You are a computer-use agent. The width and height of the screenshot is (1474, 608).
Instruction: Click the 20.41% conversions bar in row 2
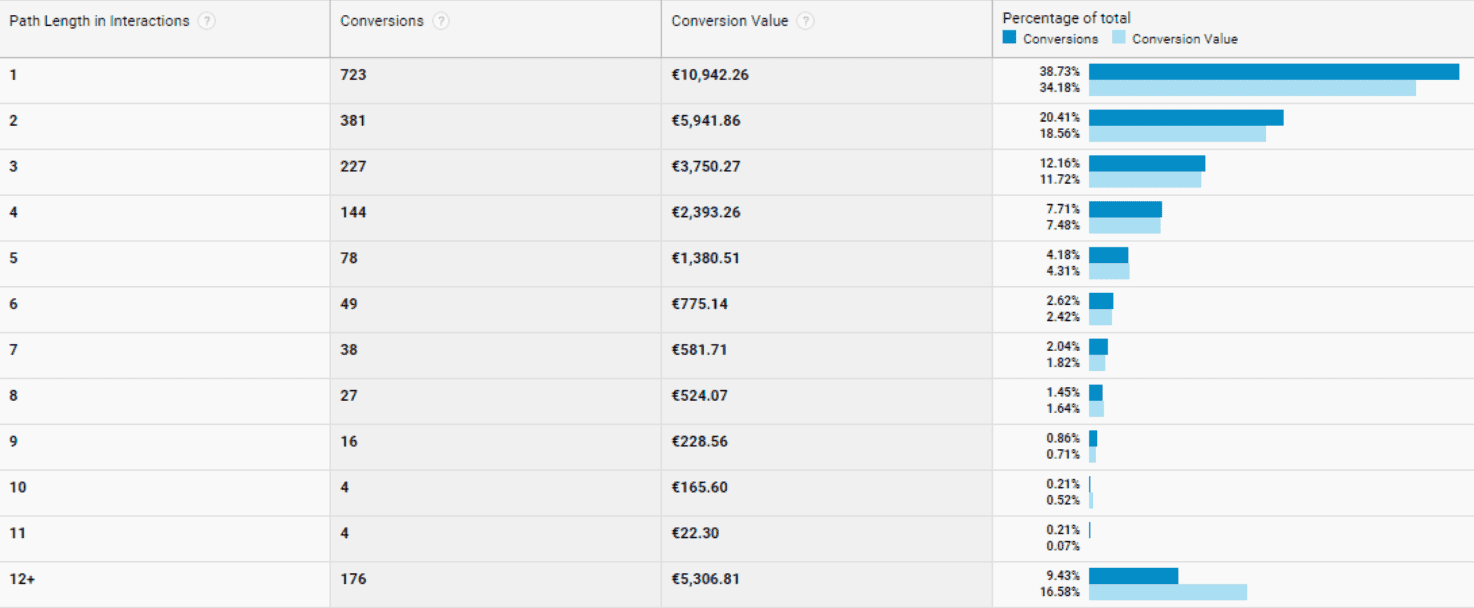(1186, 118)
